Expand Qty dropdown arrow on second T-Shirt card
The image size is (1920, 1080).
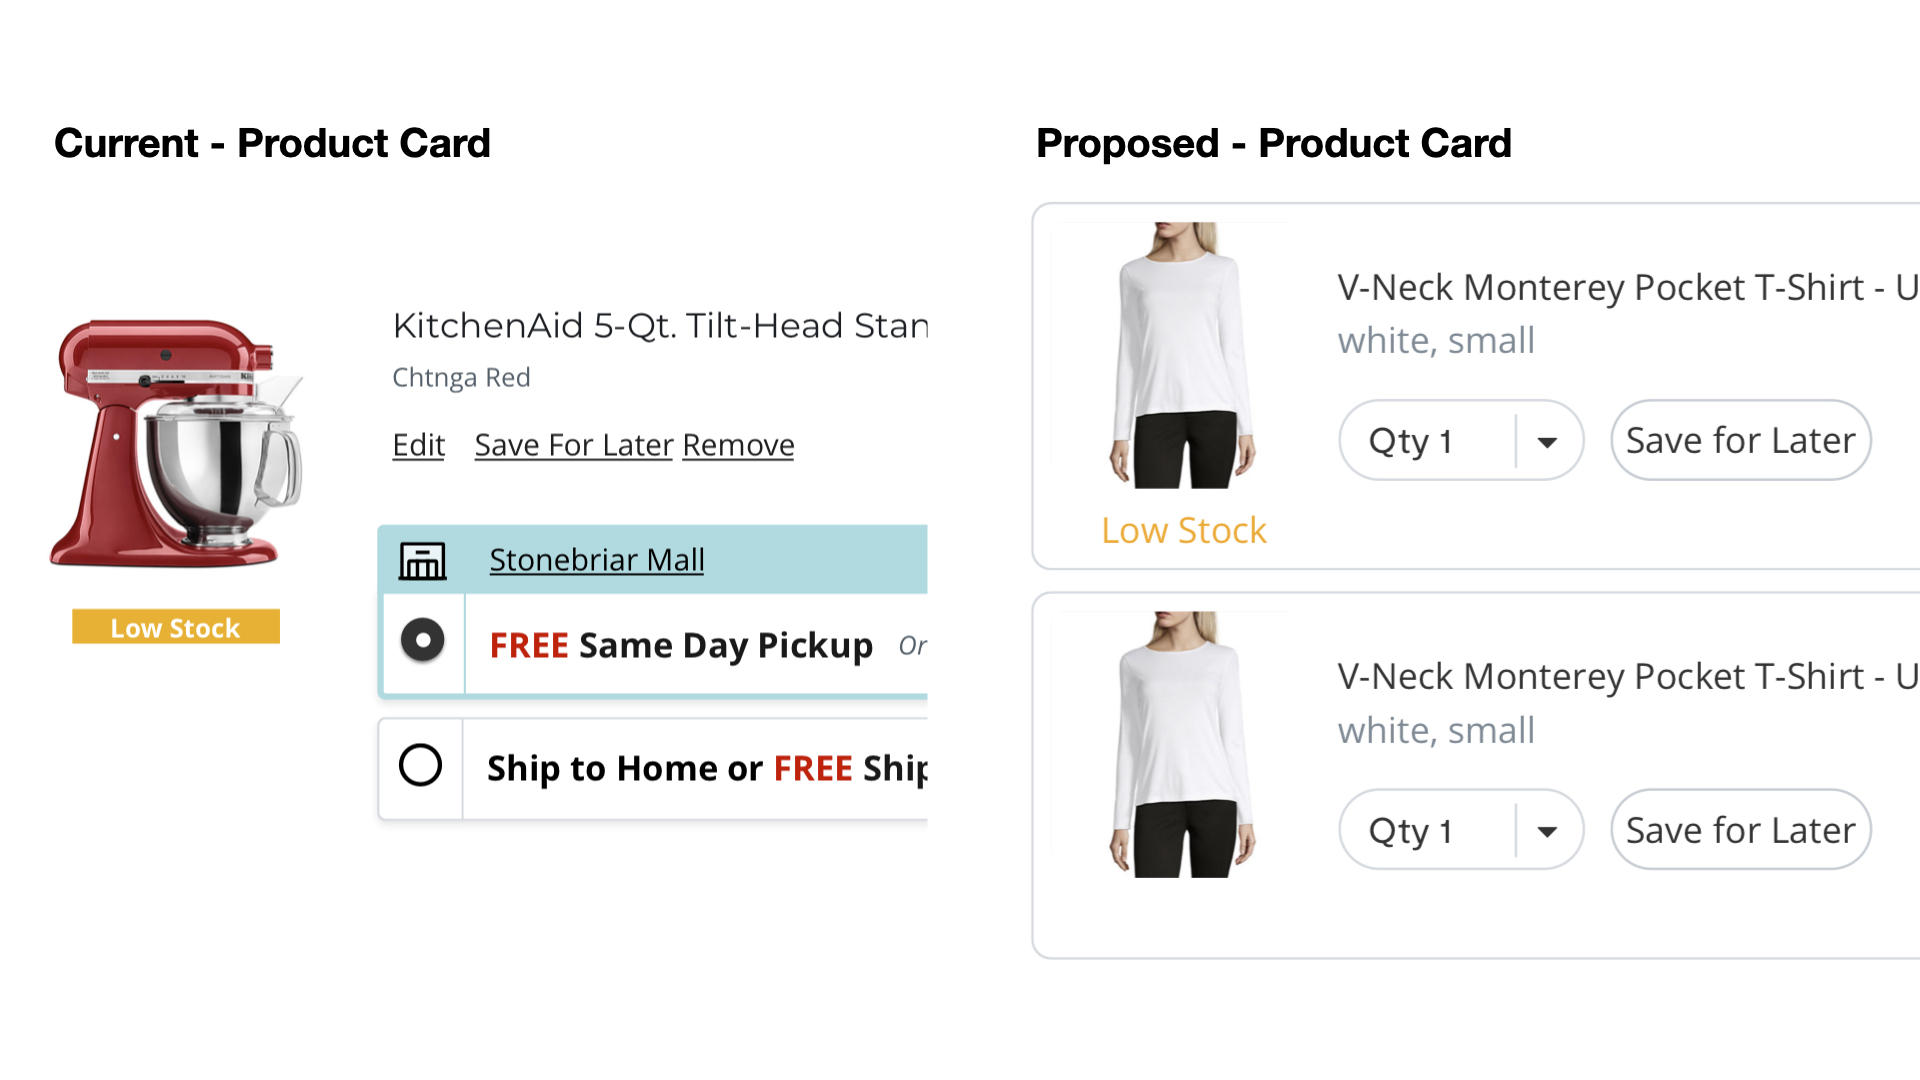1547,831
